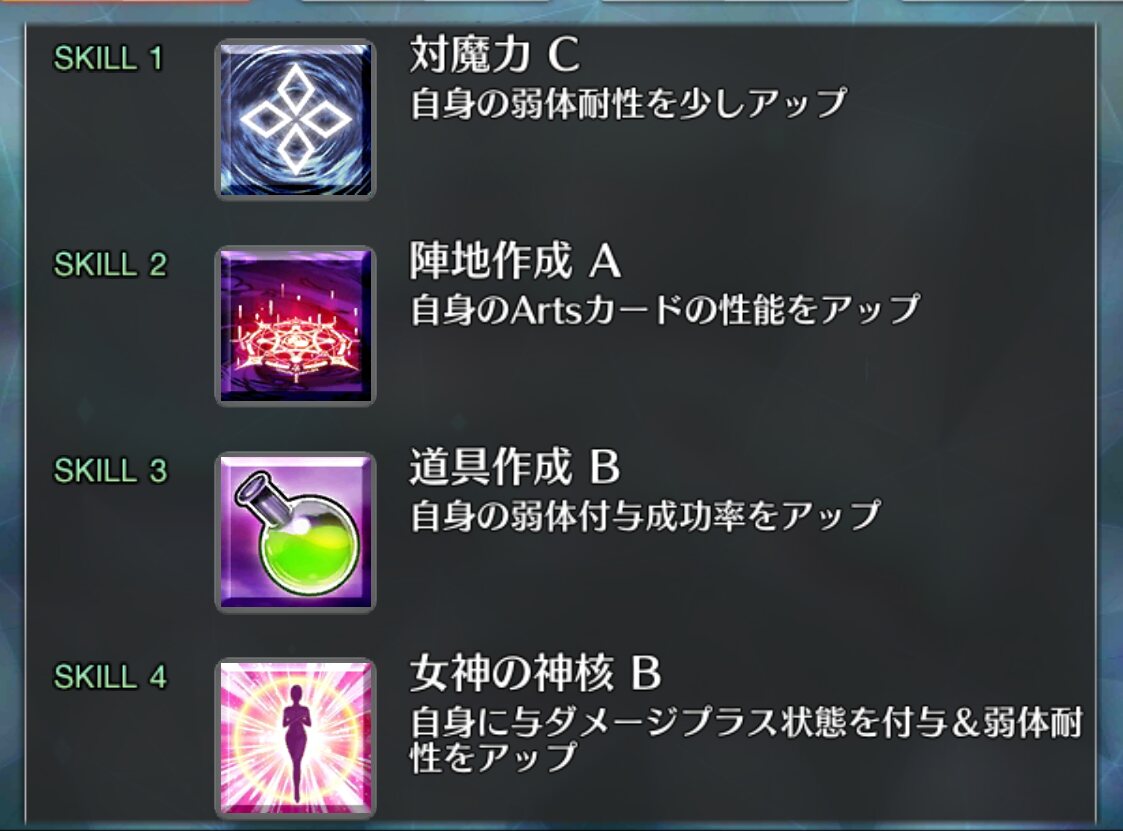Image resolution: width=1123 pixels, height=831 pixels.
Task: Click description 自身のArtsカードの性能をアップ
Action: coord(665,309)
